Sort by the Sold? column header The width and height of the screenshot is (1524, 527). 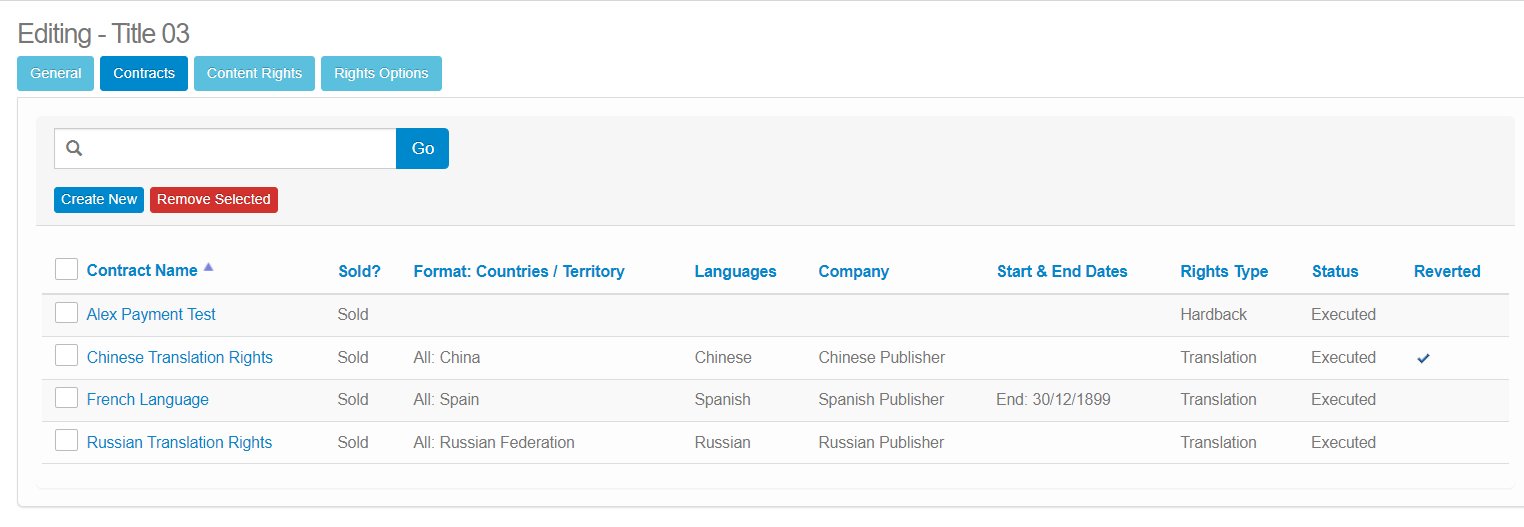coord(359,271)
